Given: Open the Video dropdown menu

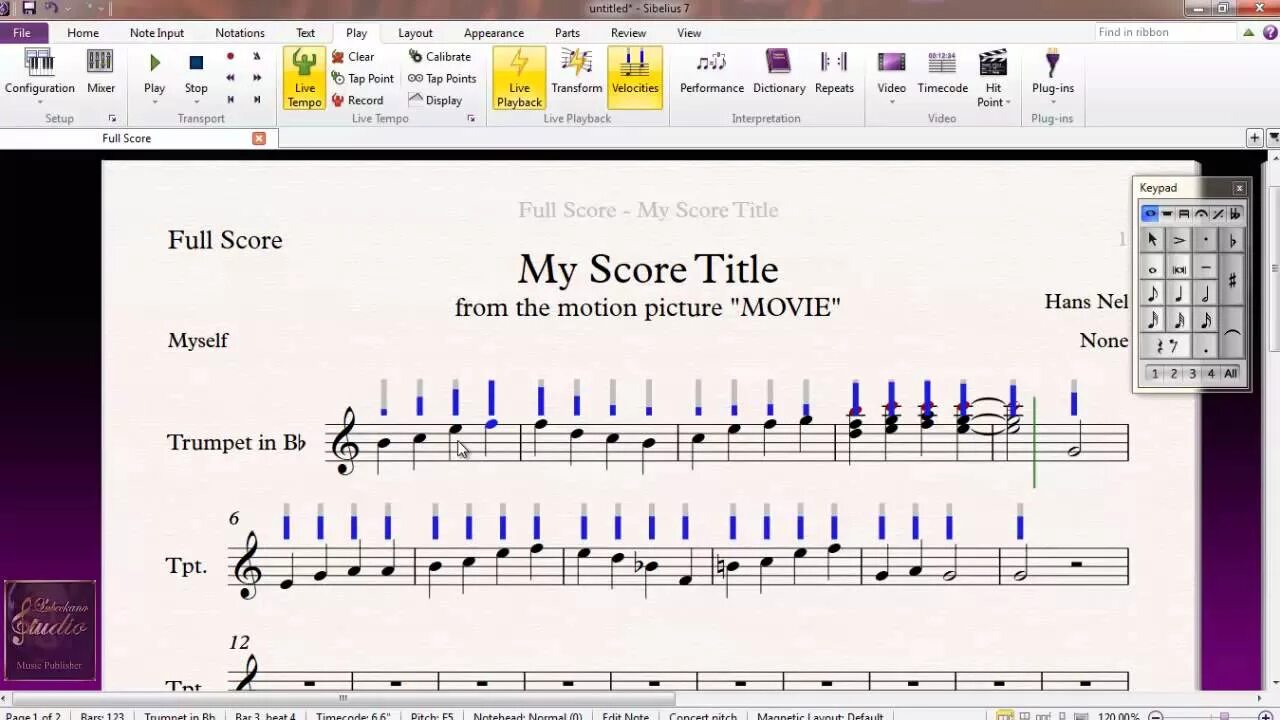Looking at the screenshot, I should pos(891,102).
